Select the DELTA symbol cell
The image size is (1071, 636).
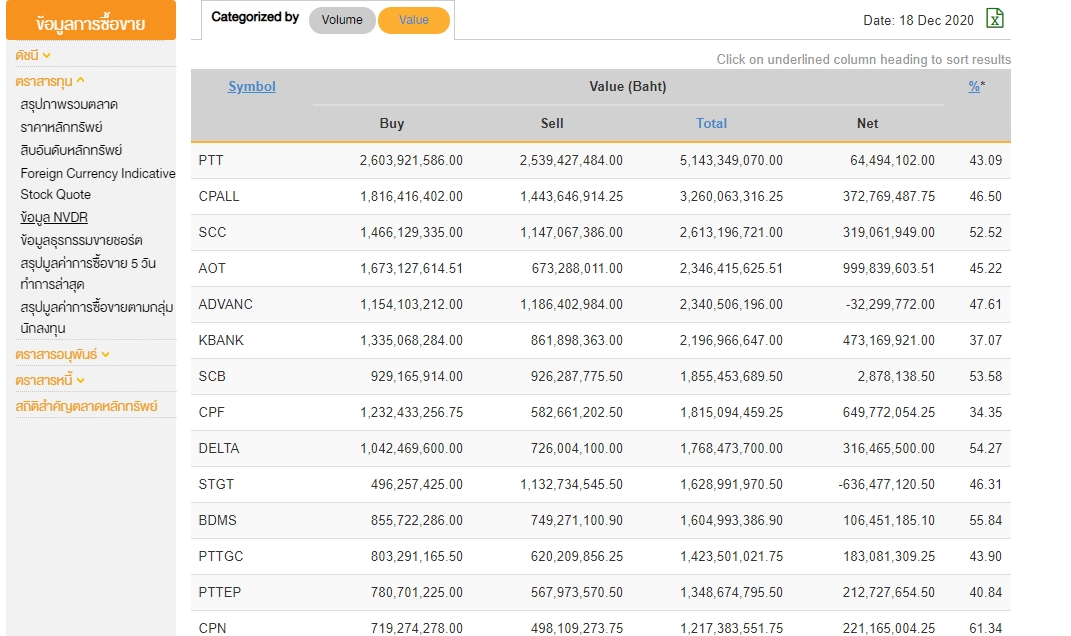click(x=219, y=448)
